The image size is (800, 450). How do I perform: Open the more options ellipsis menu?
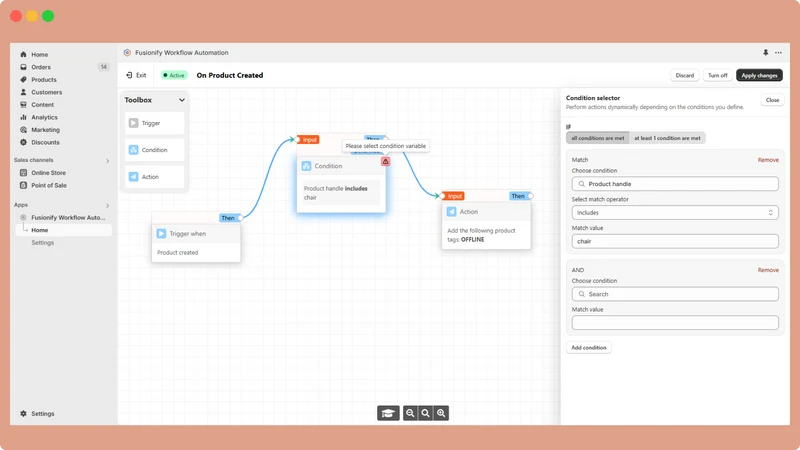(x=778, y=53)
